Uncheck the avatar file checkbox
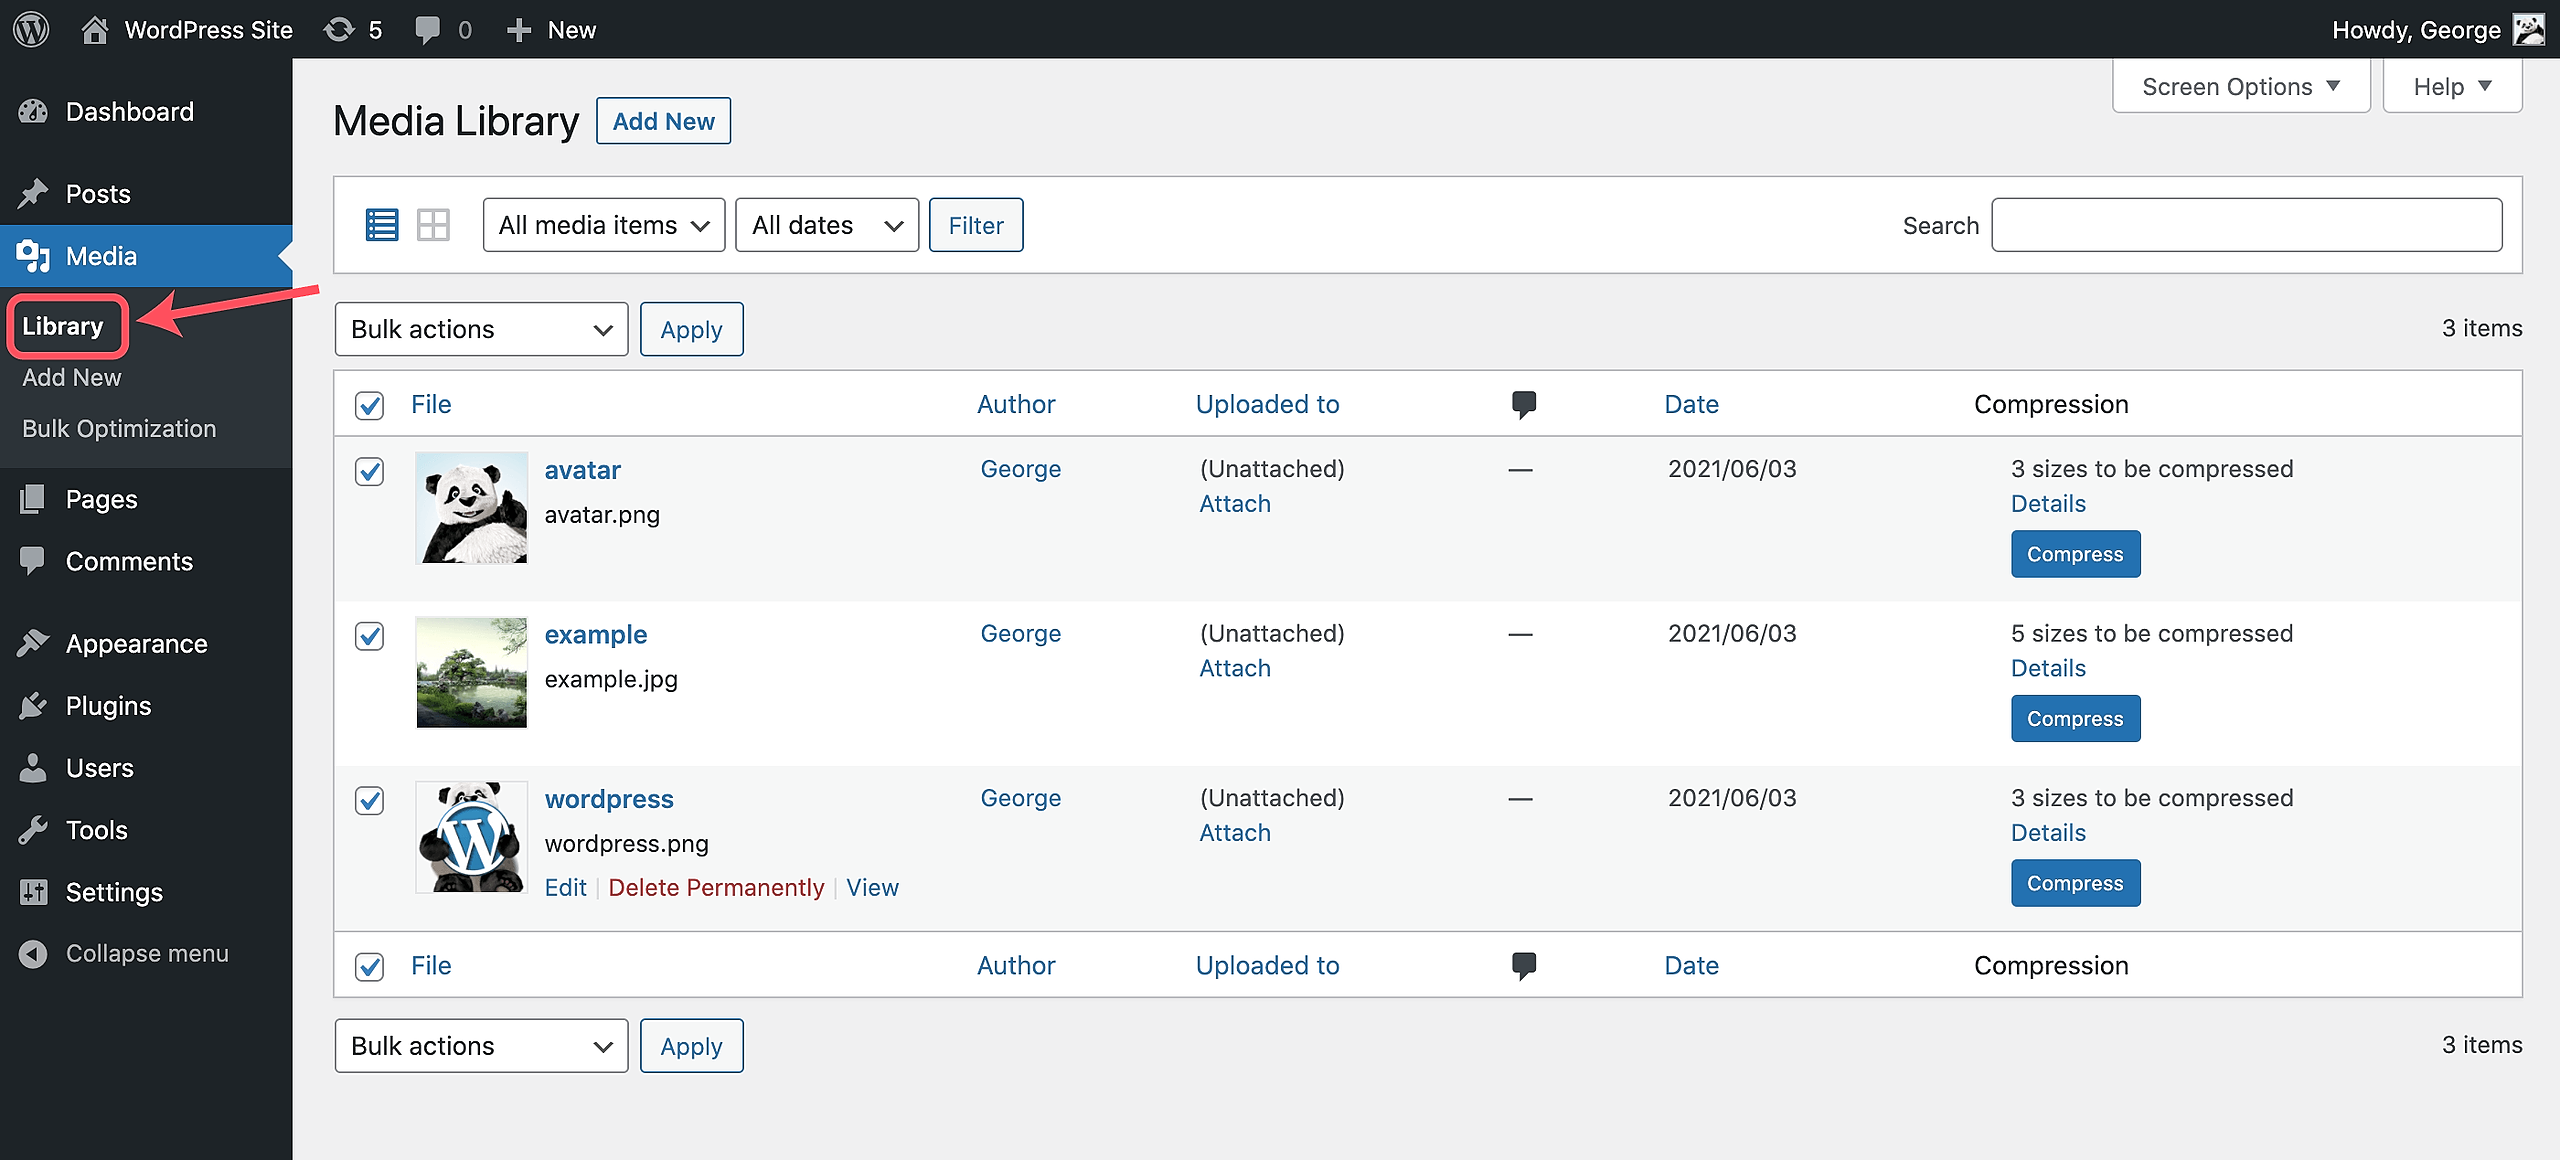Screen dimensions: 2560x1160 (x=370, y=471)
